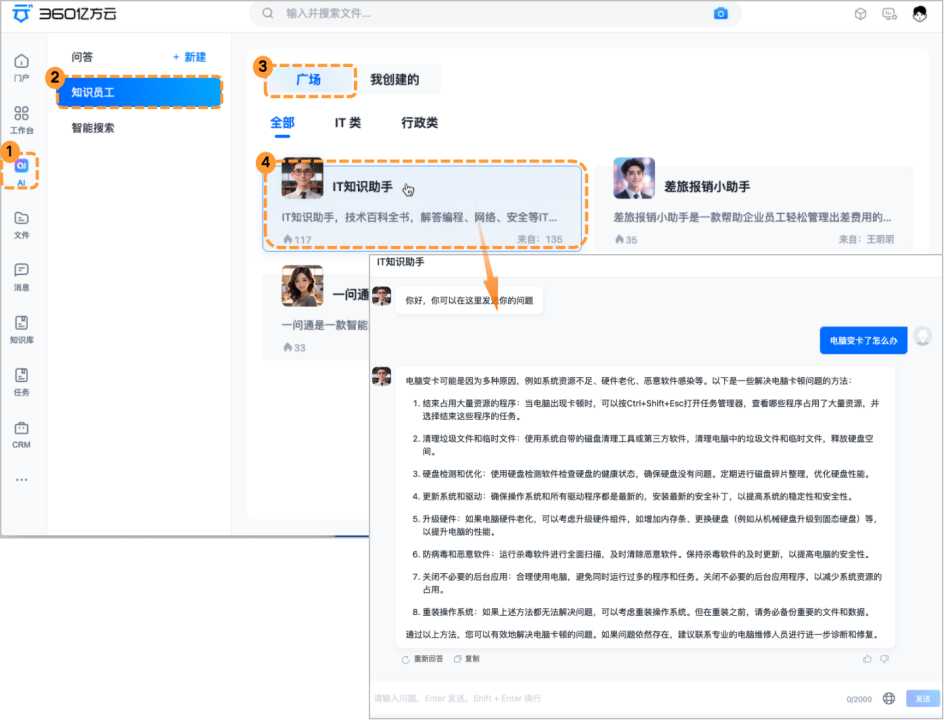944x720 pixels.
Task: Open the 消息 messages sidebar icon
Action: pos(22,277)
